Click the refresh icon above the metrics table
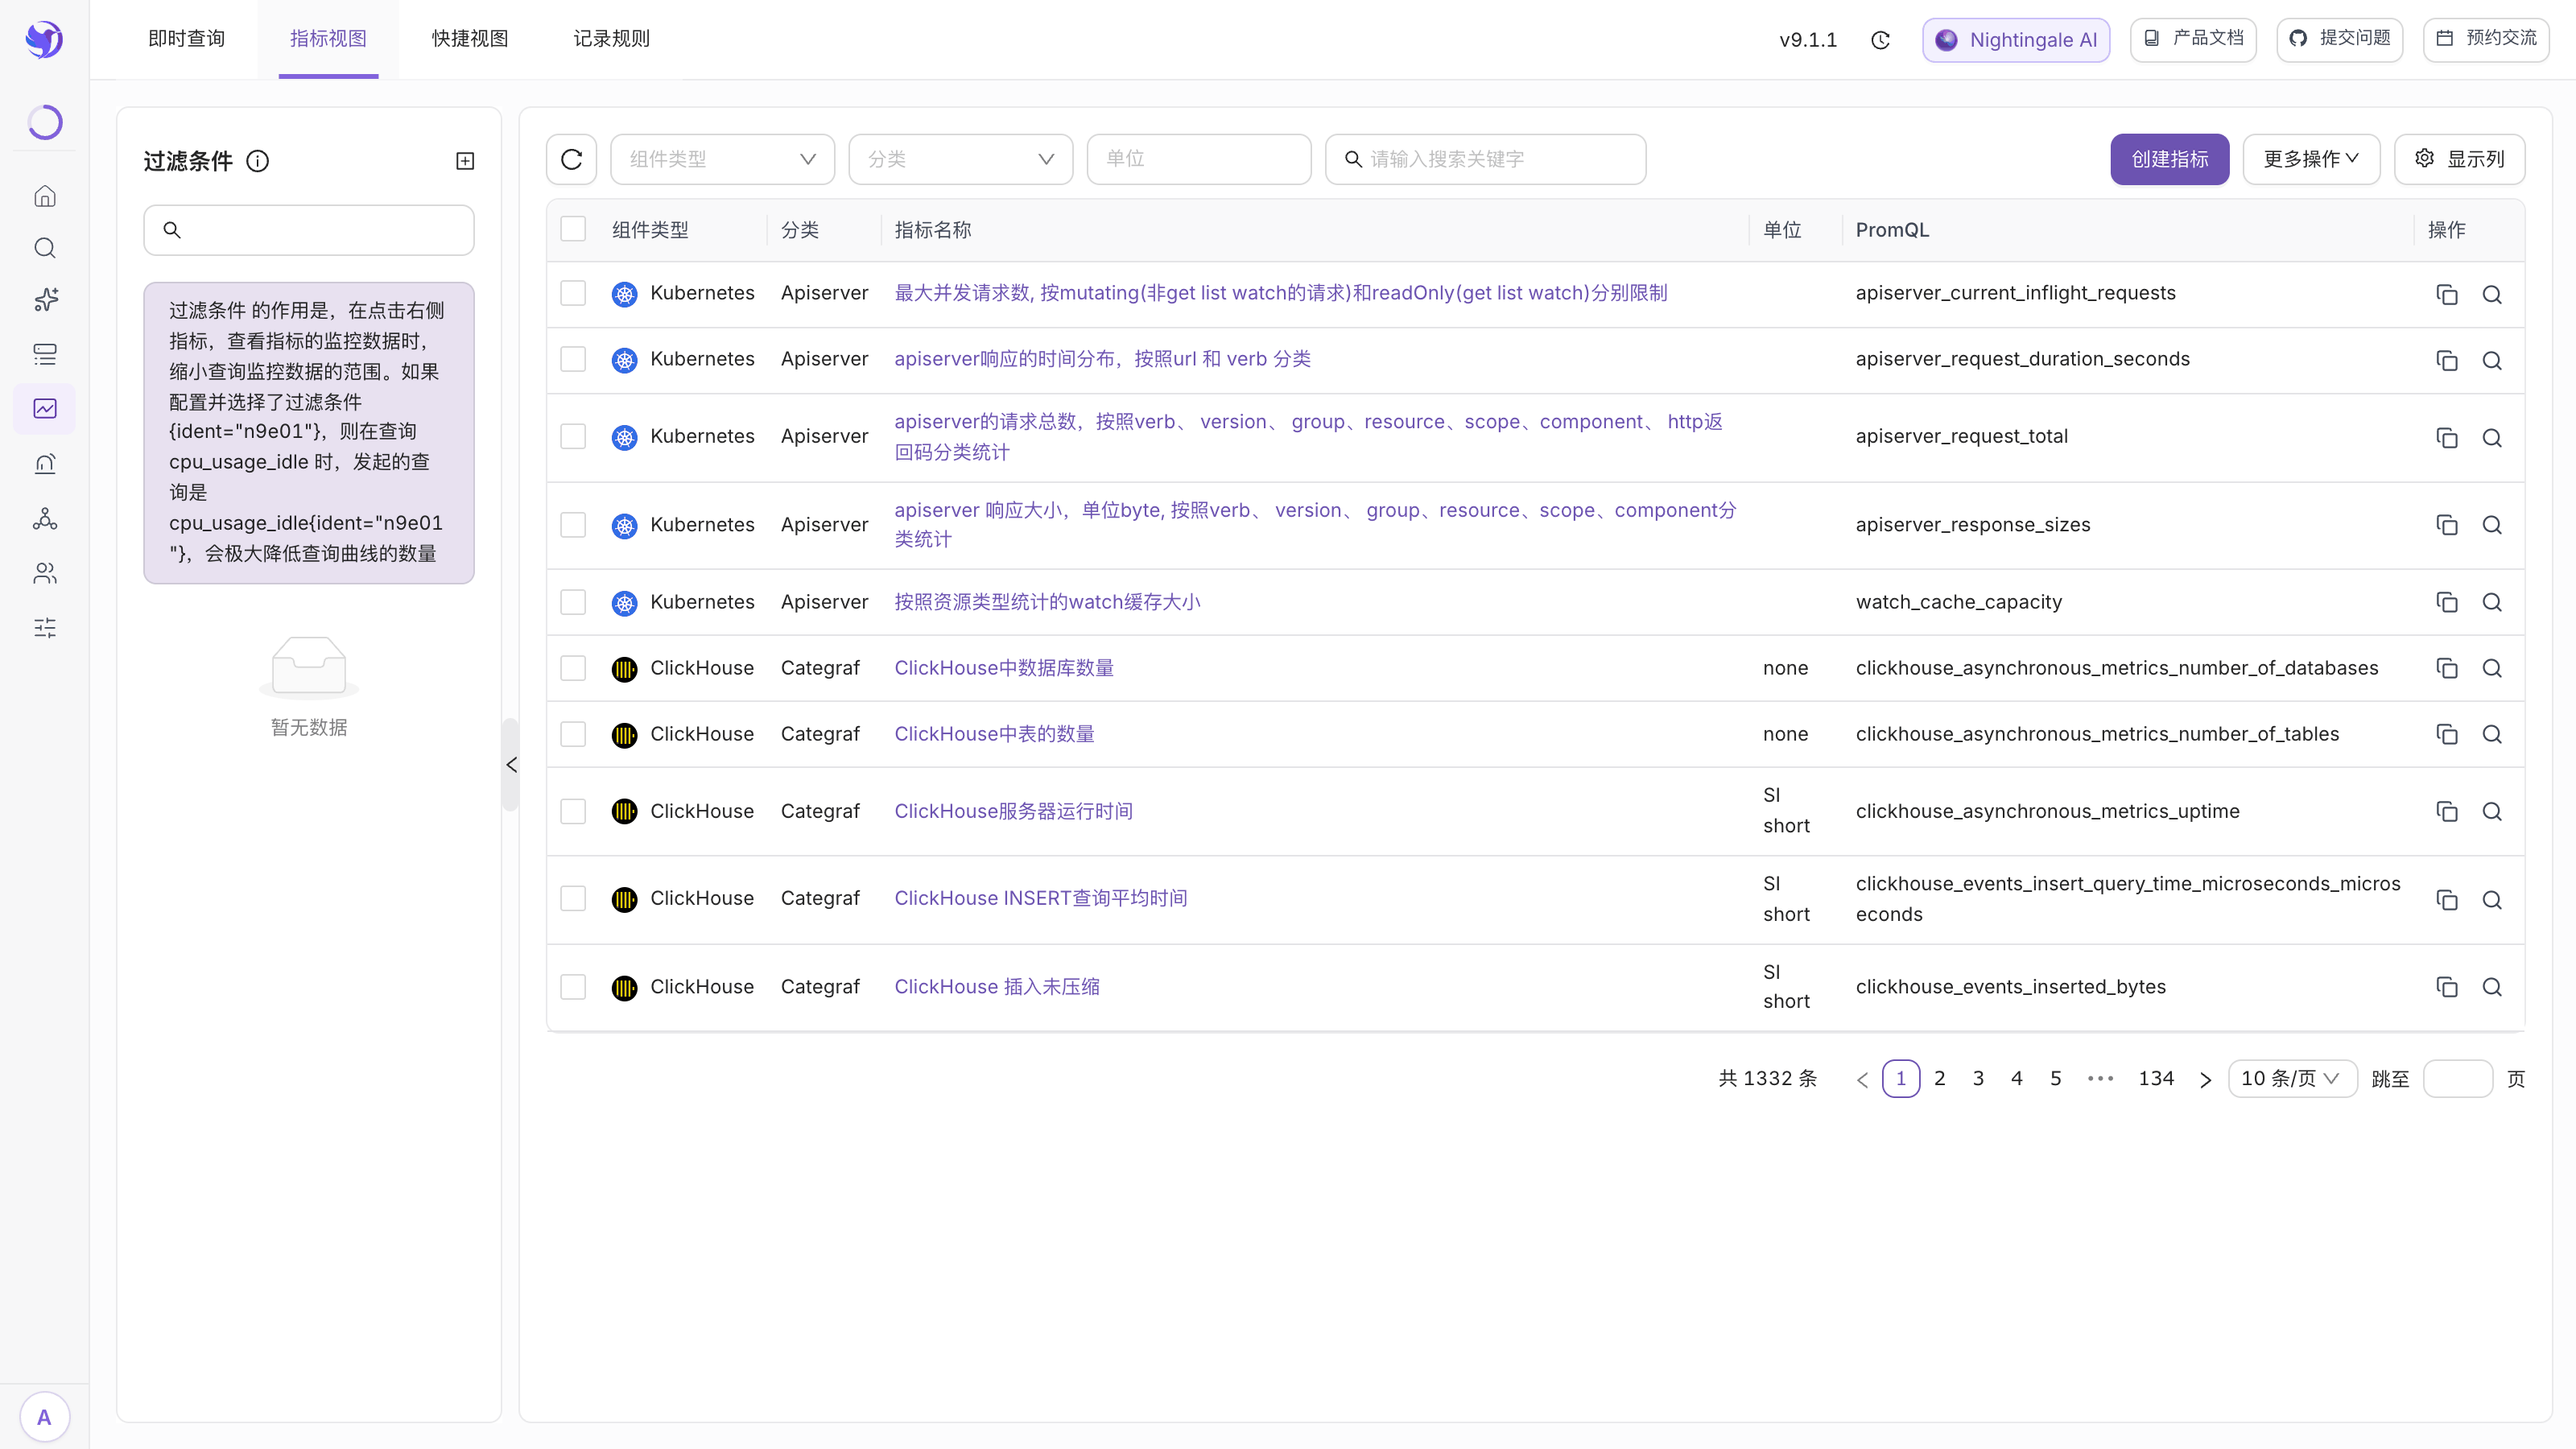 click(572, 159)
